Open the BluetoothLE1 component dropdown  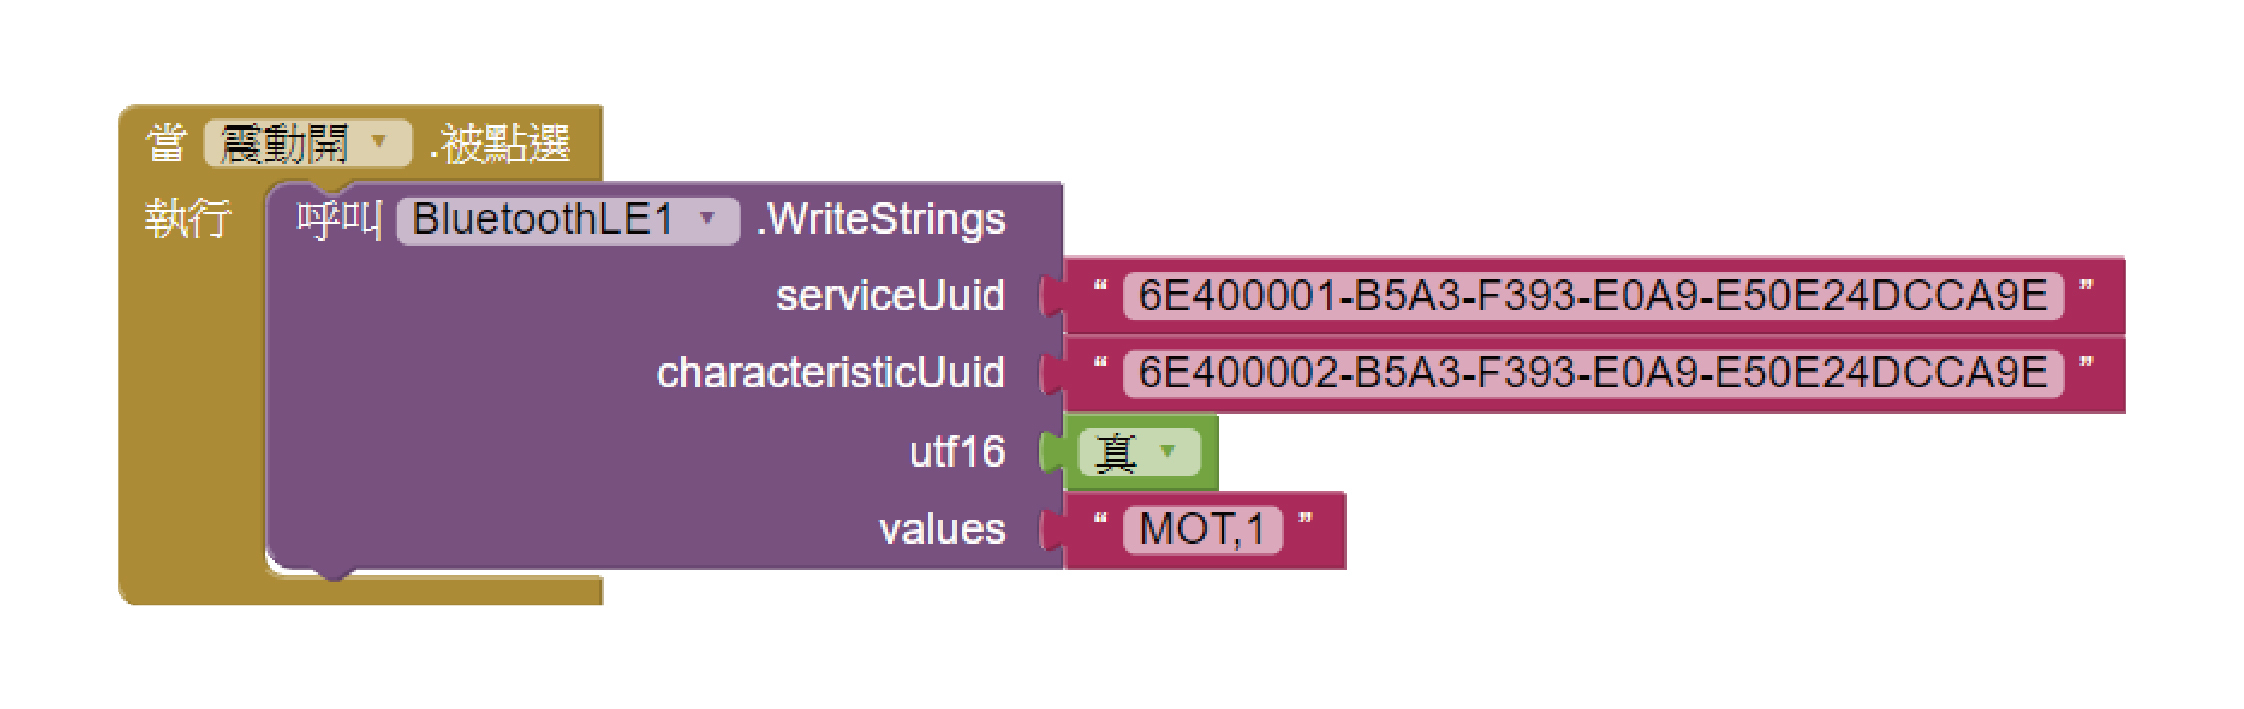pos(707,219)
